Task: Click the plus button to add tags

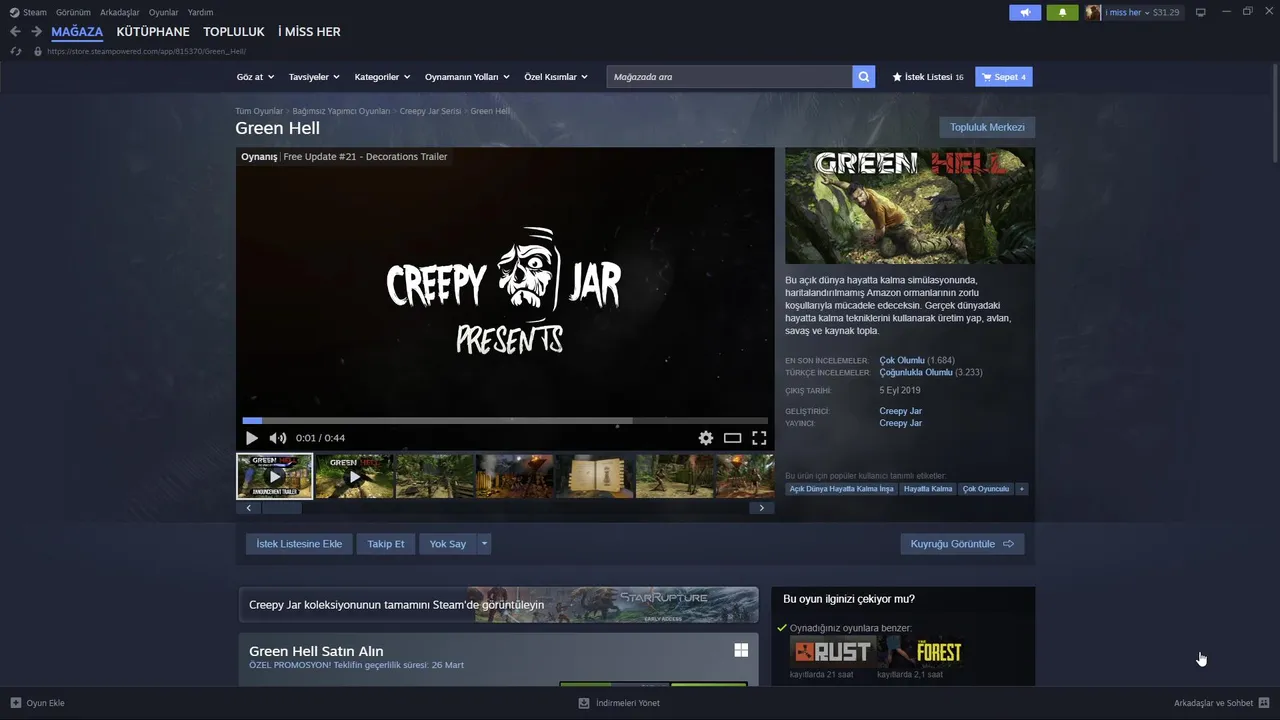Action: click(x=1022, y=489)
